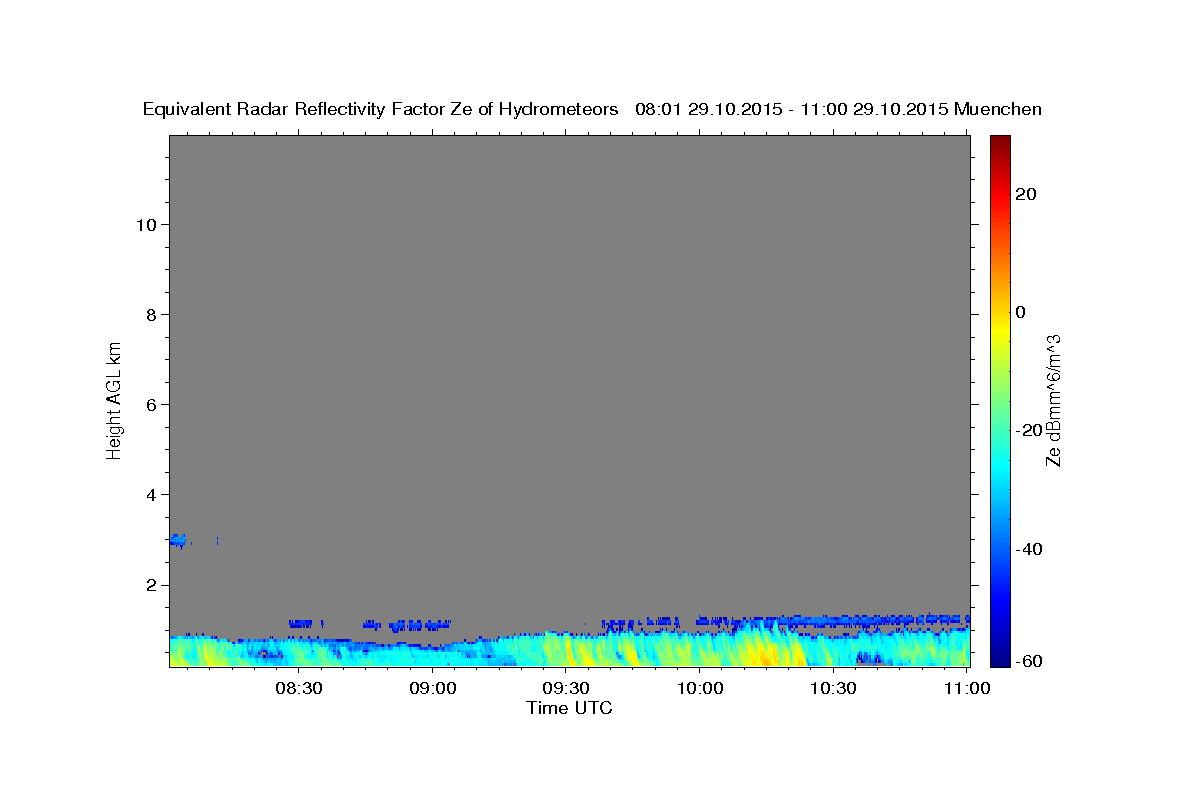The height and width of the screenshot is (800, 1200).
Task: Click the dark red top of the colorbar
Action: (x=999, y=143)
